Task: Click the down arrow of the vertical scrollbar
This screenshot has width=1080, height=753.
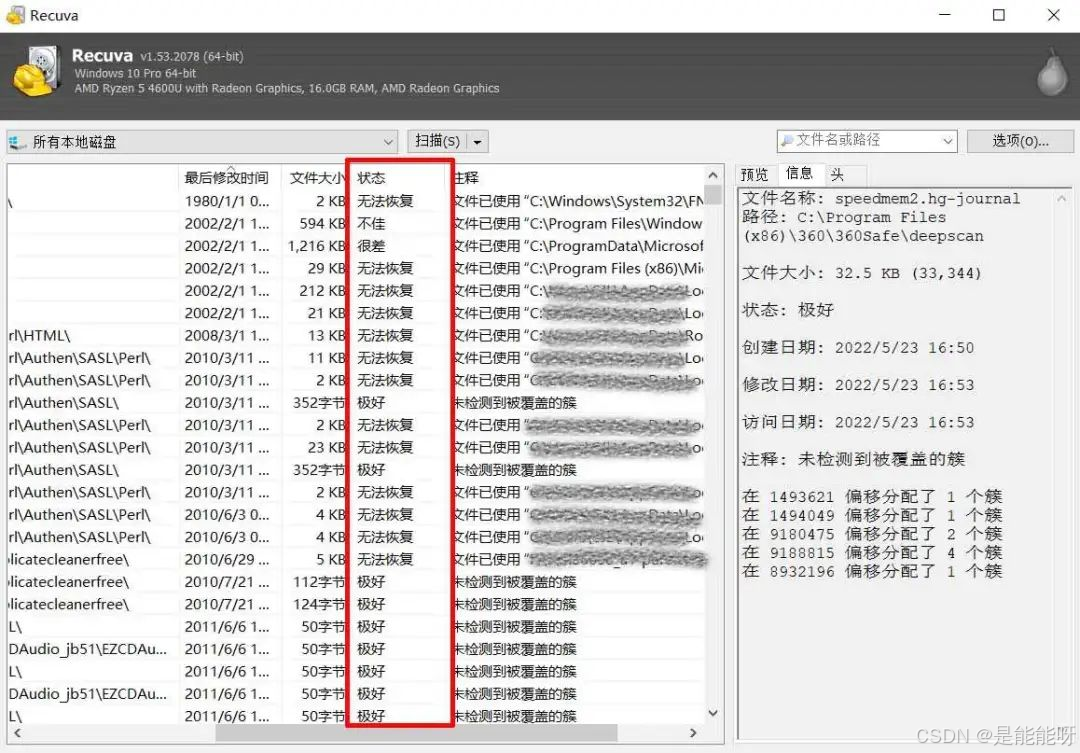Action: [713, 712]
